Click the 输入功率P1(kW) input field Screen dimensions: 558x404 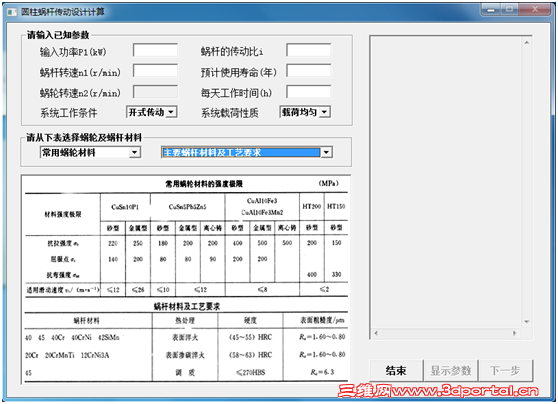tap(156, 50)
